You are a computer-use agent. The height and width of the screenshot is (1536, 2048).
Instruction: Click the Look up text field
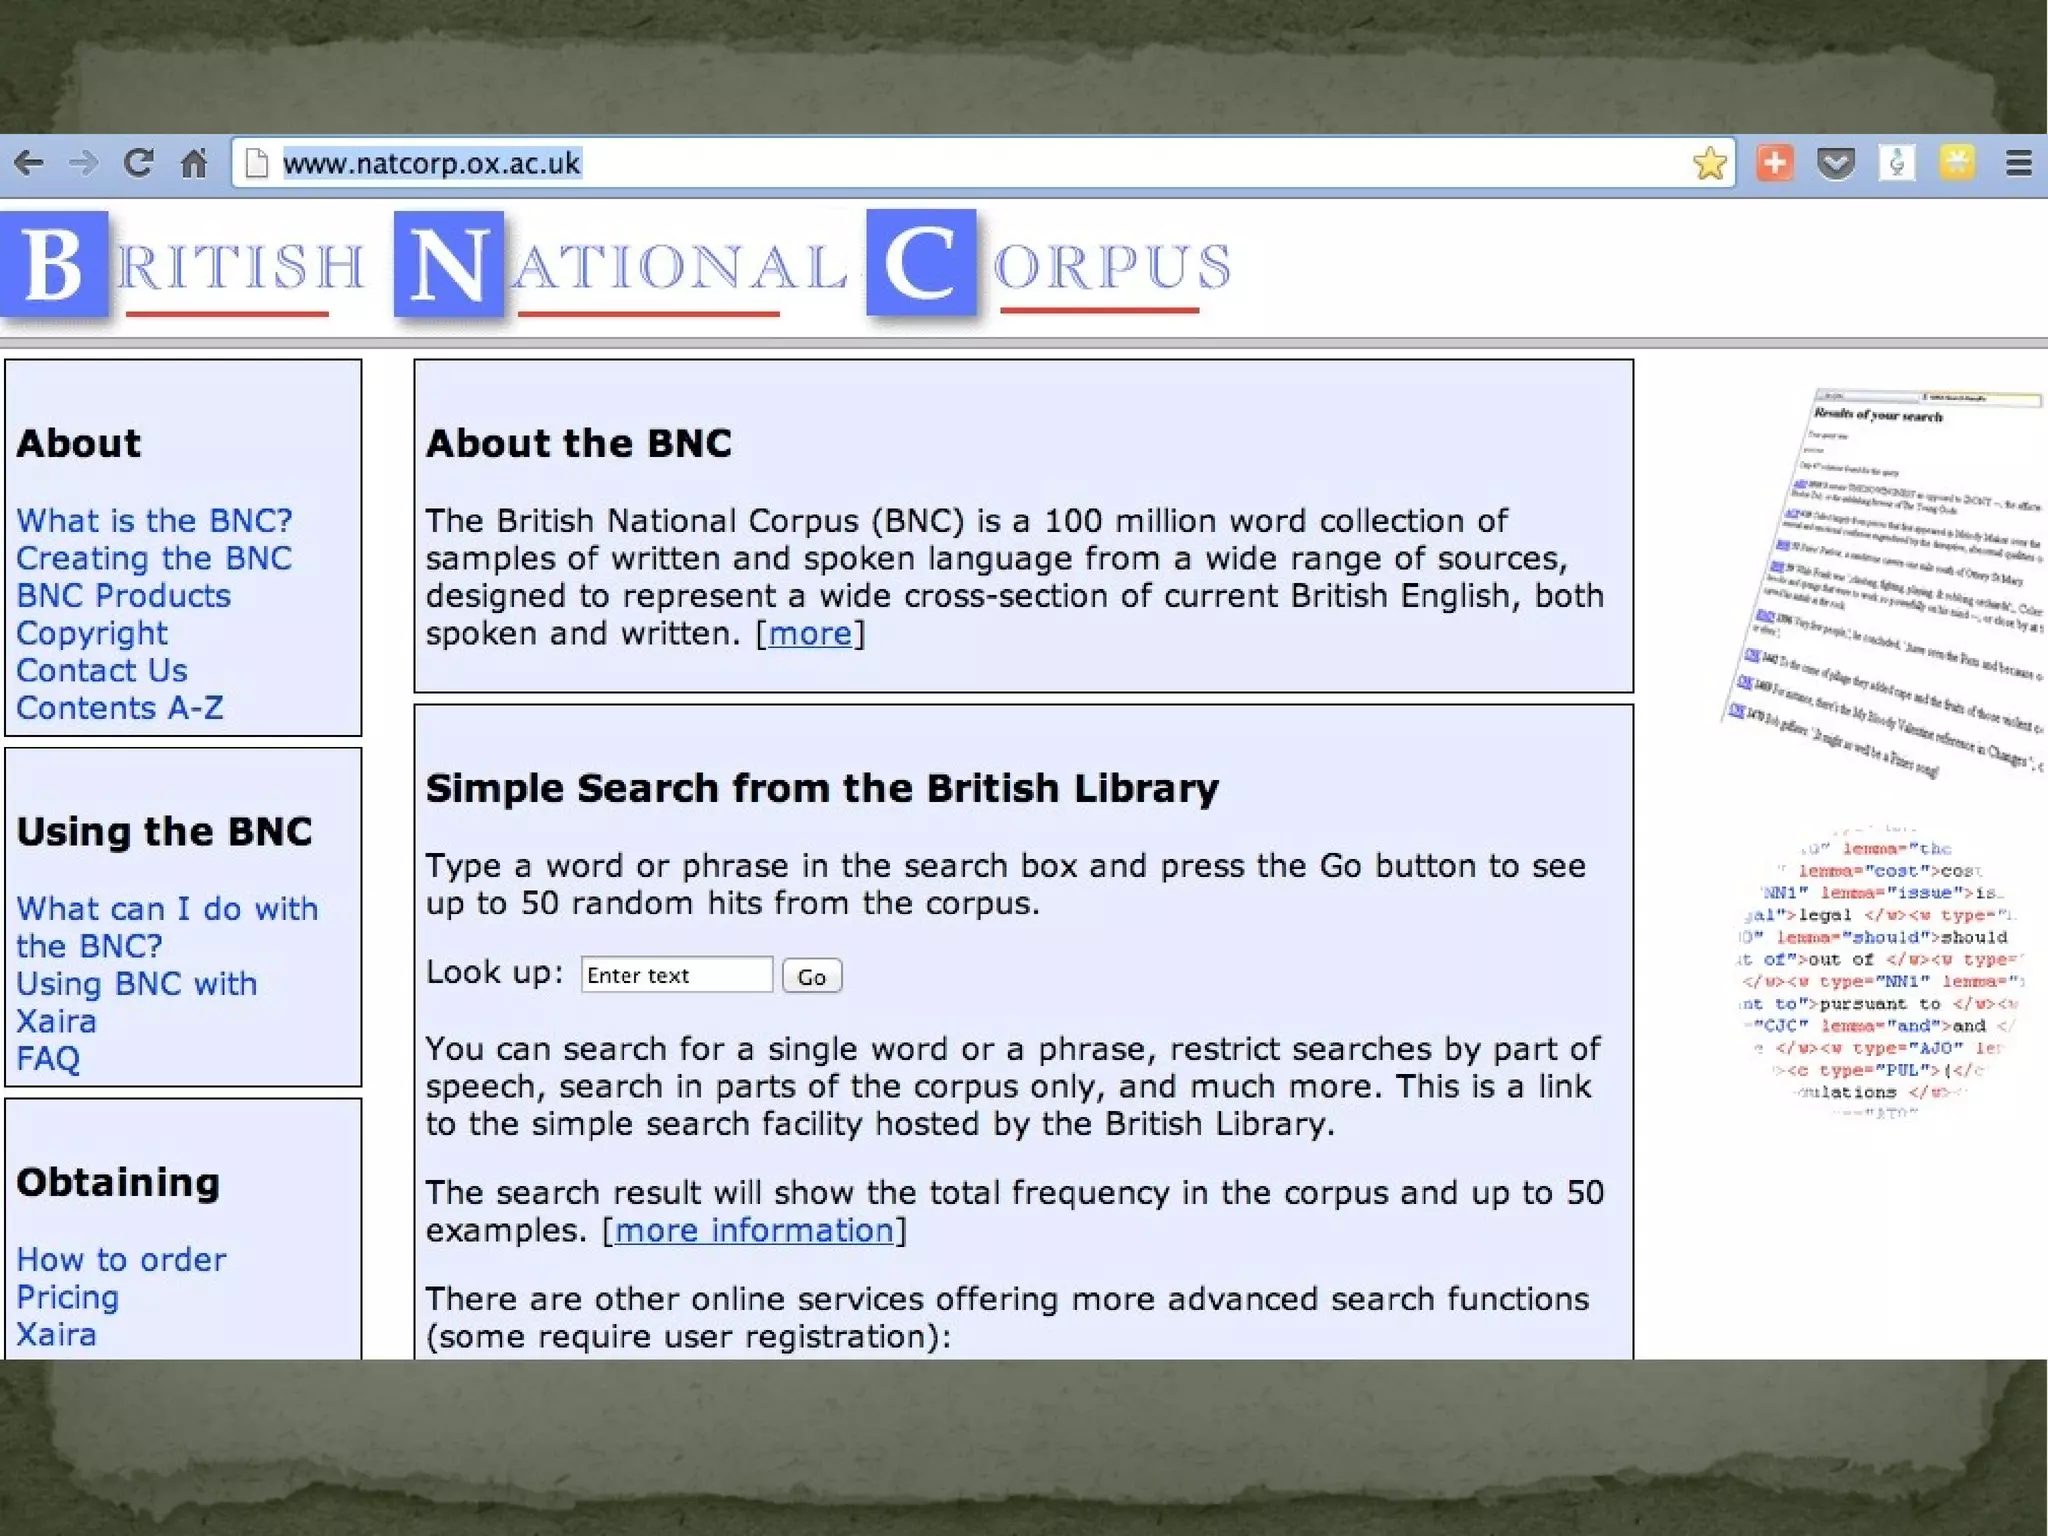pos(676,975)
